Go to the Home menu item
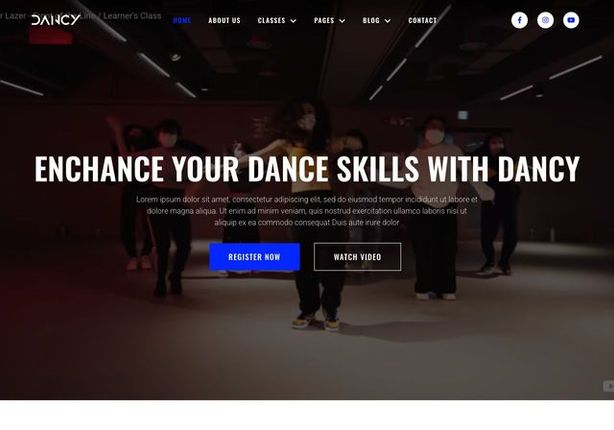The image size is (614, 430). [x=182, y=20]
